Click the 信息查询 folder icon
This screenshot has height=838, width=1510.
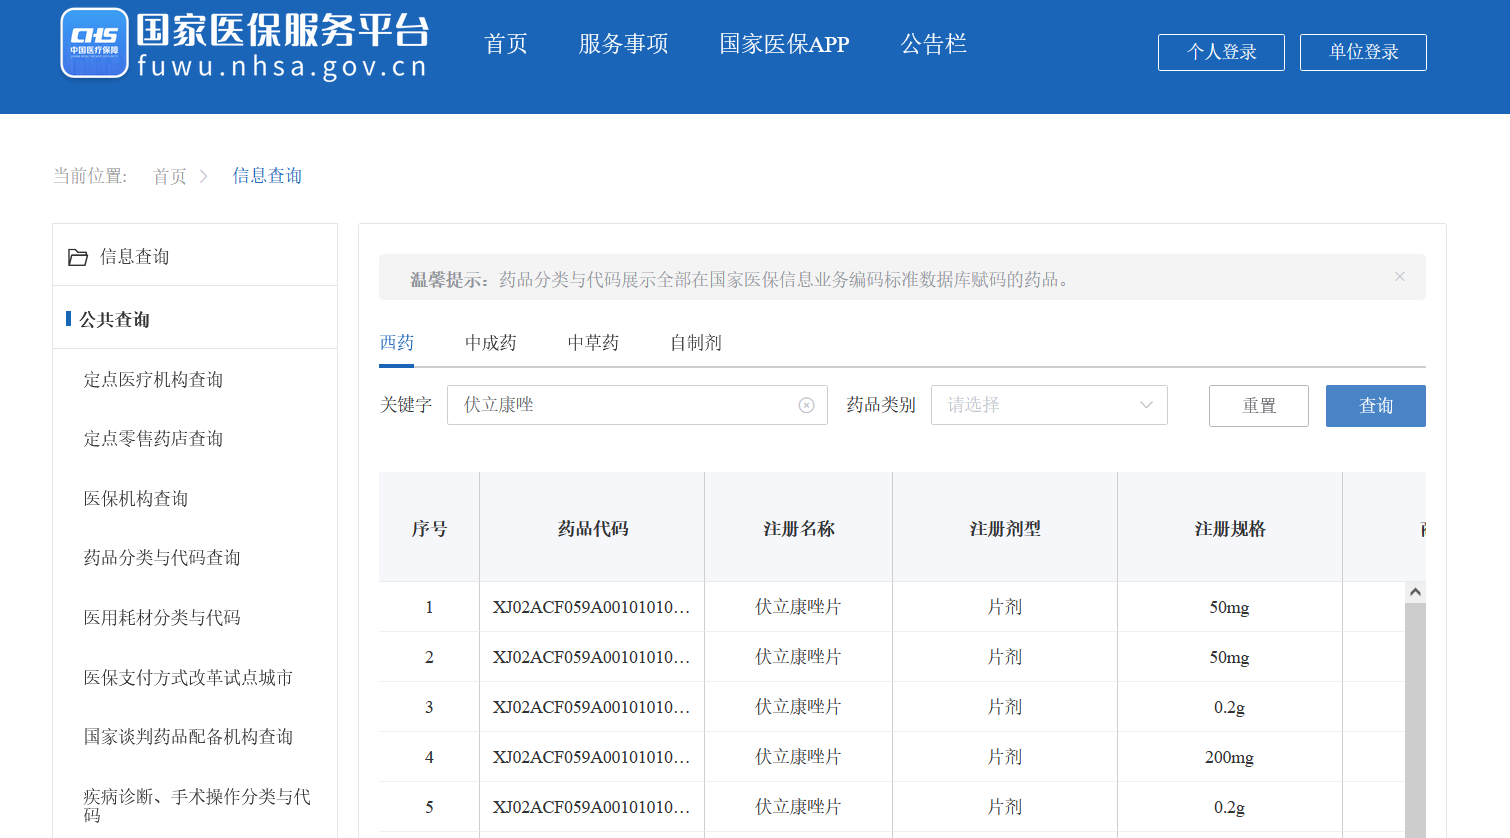(78, 257)
